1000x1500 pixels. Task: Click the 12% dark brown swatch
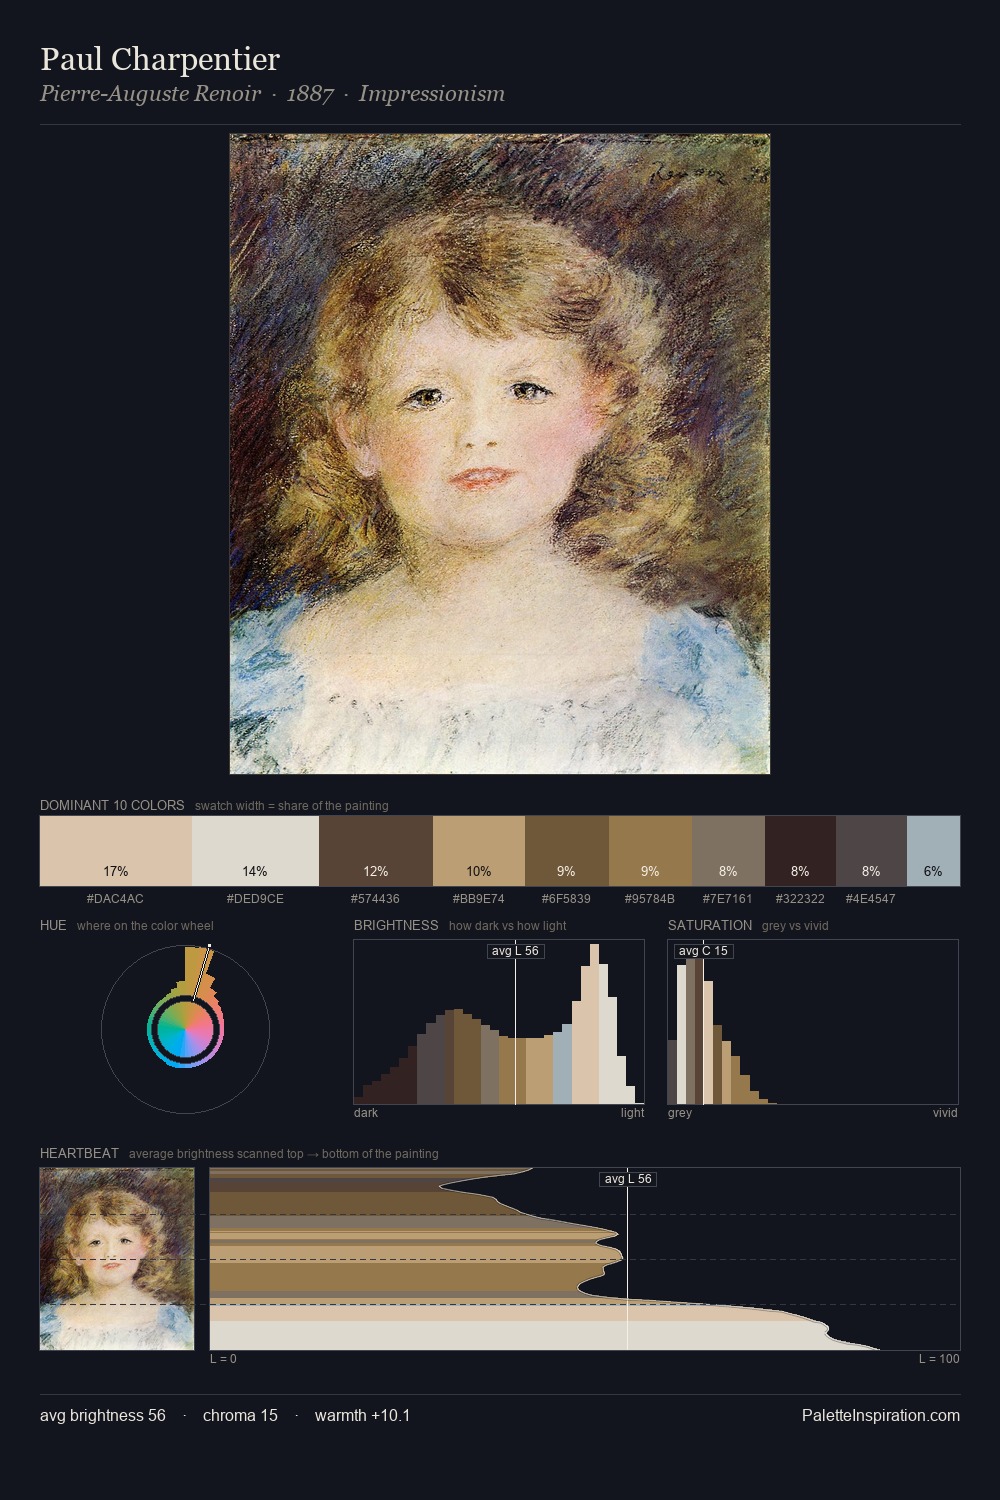click(x=376, y=851)
